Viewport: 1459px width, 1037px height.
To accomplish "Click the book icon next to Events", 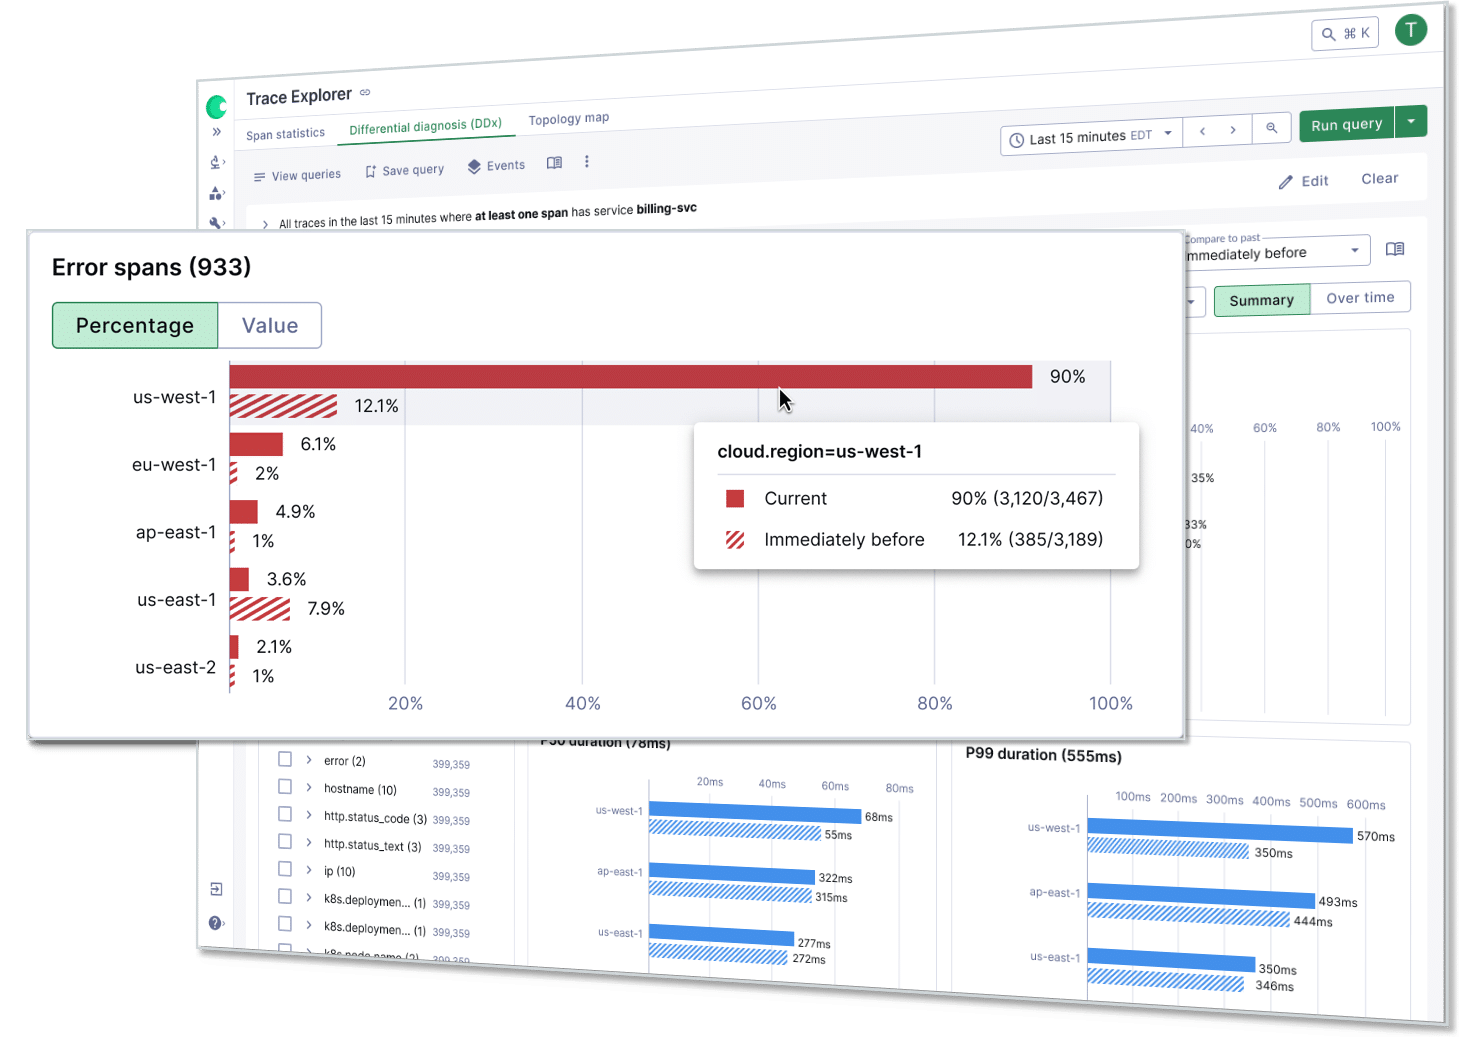I will coord(554,163).
